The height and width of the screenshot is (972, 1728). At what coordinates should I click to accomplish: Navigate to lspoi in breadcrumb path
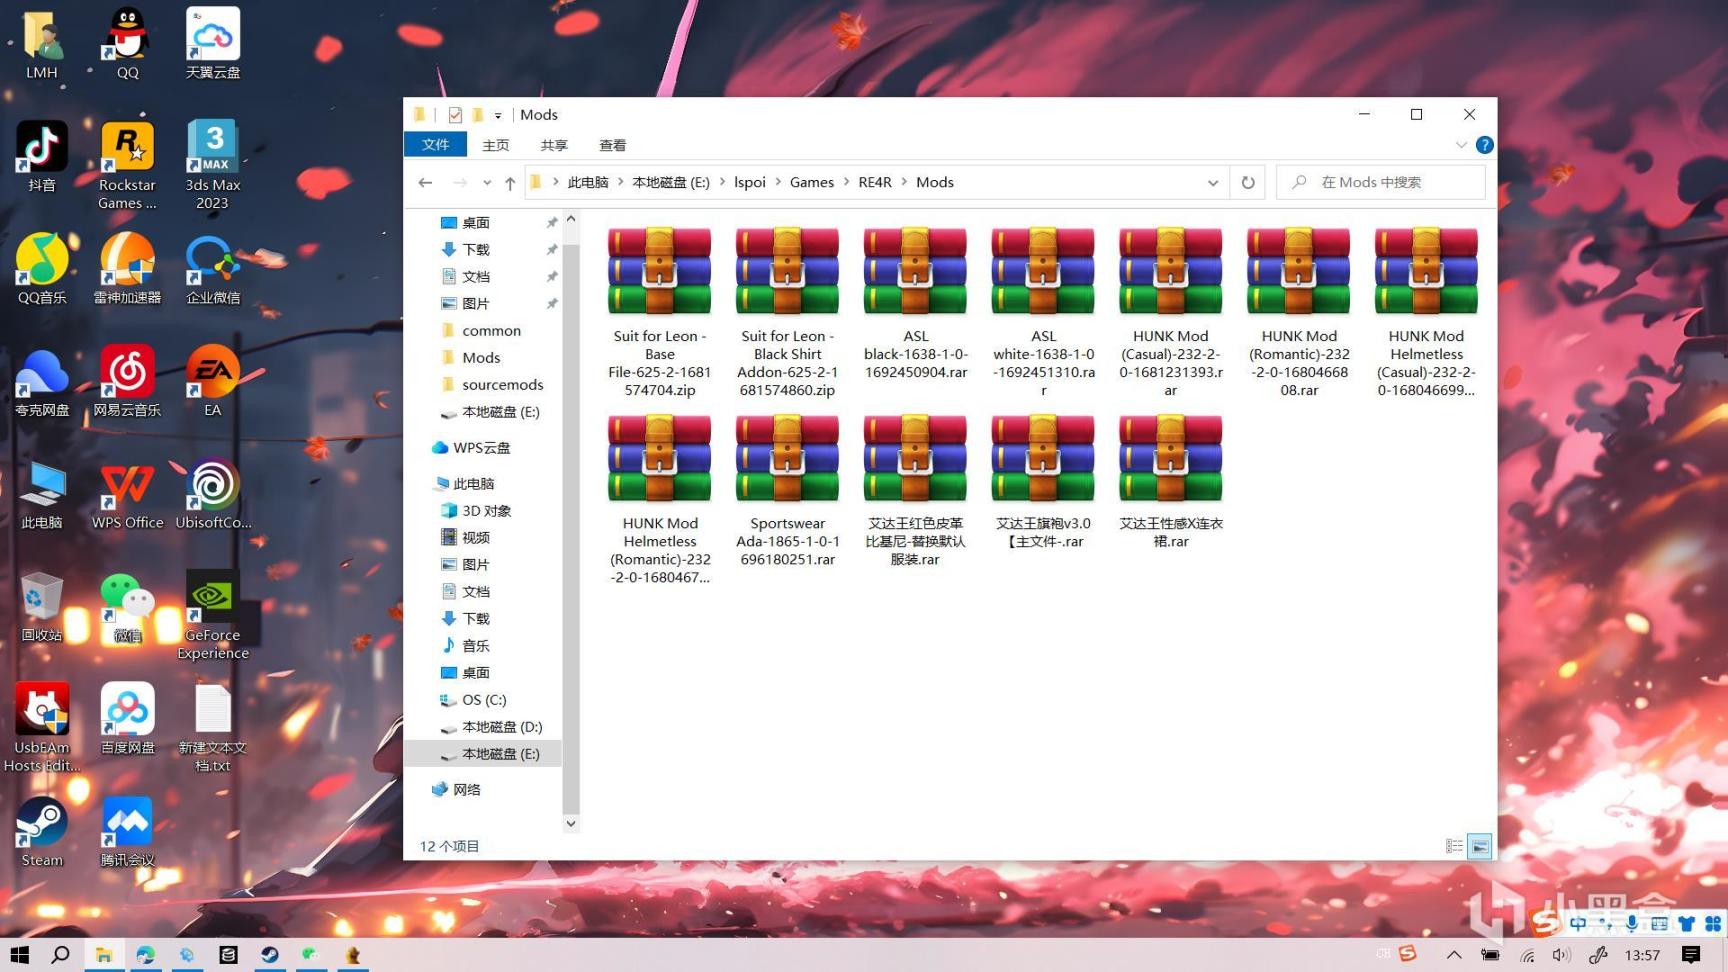point(750,182)
